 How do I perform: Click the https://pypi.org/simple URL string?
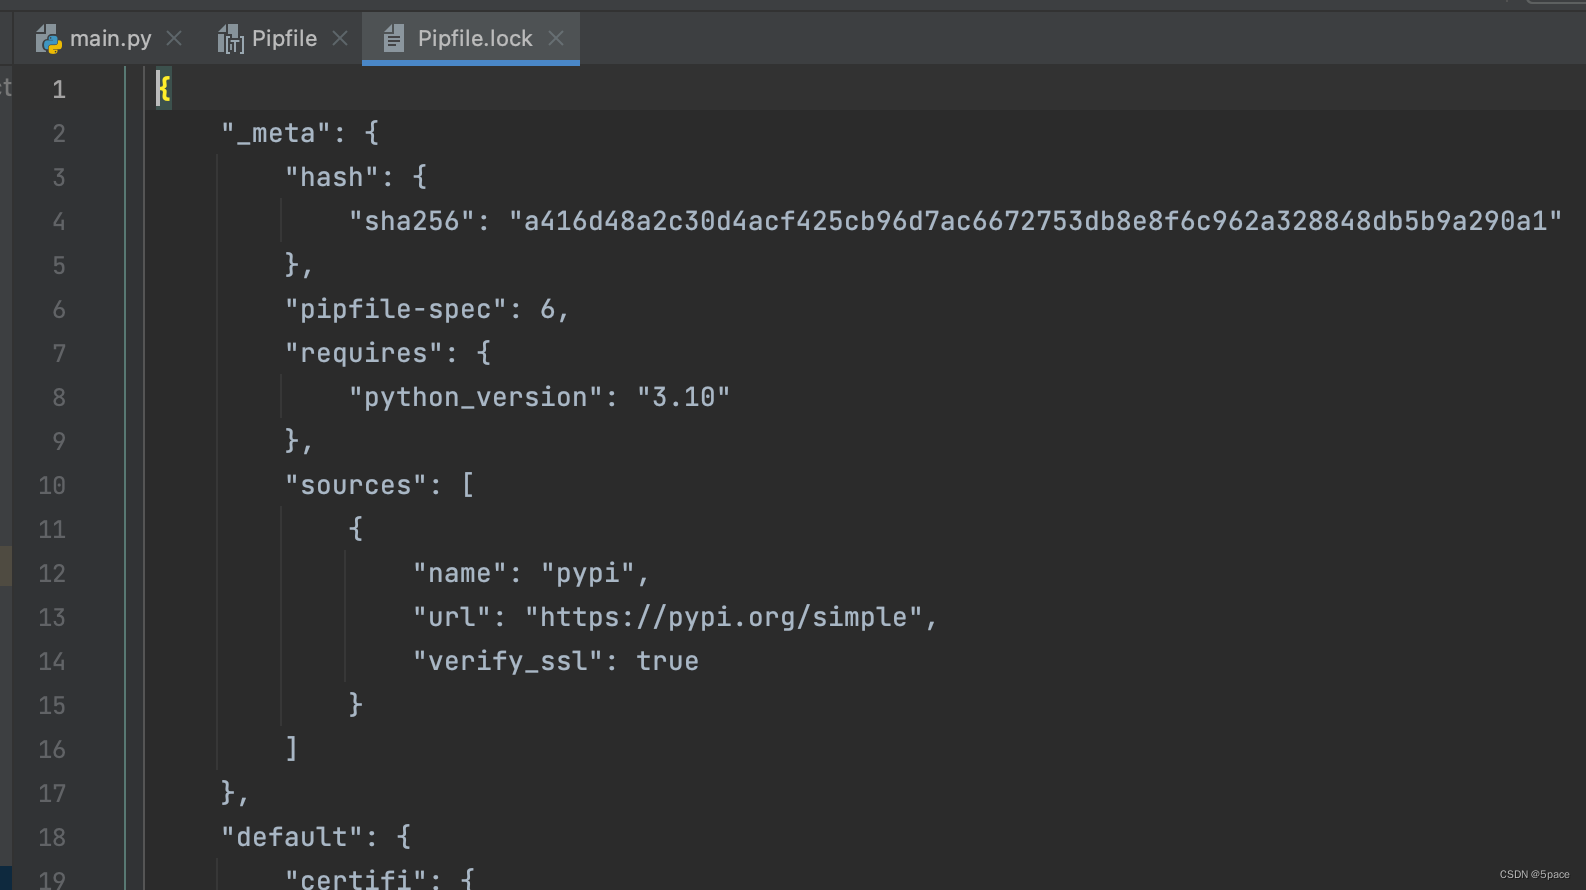pyautogui.click(x=724, y=617)
